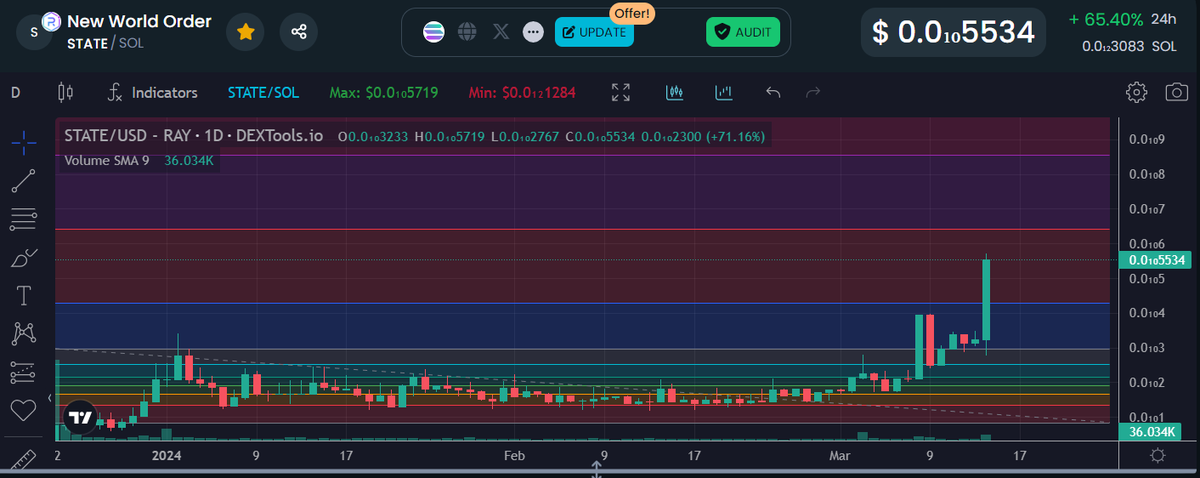Collapse the drawing toolbar arrow
The width and height of the screenshot is (1200, 478).
(x=49, y=398)
